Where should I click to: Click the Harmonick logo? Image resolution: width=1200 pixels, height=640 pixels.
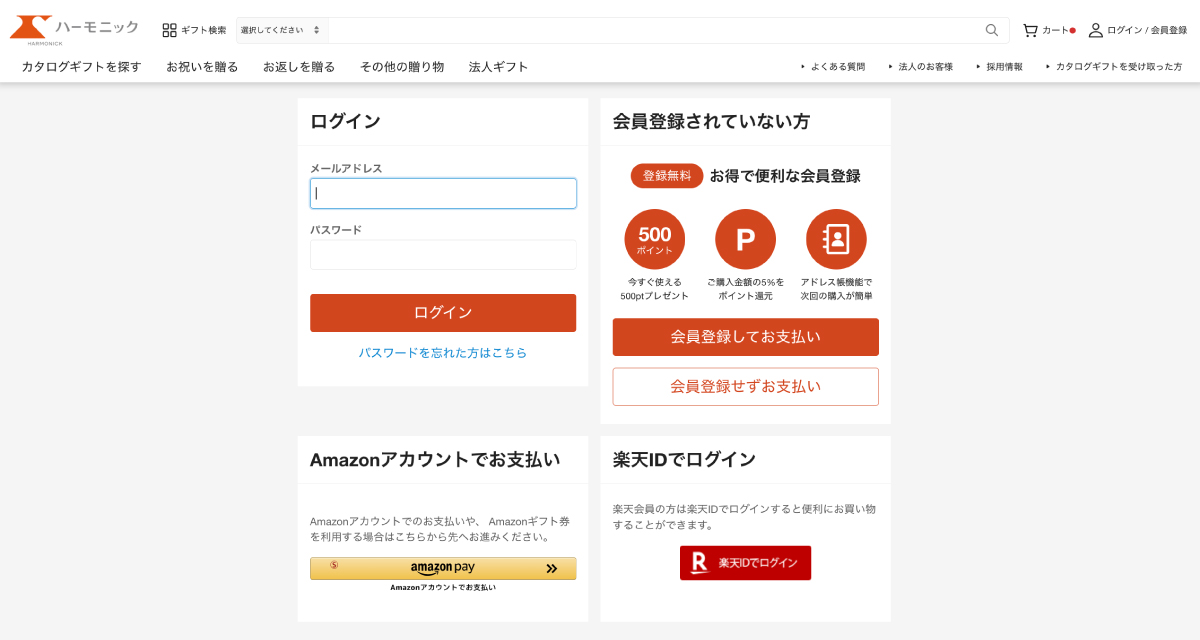[x=74, y=30]
